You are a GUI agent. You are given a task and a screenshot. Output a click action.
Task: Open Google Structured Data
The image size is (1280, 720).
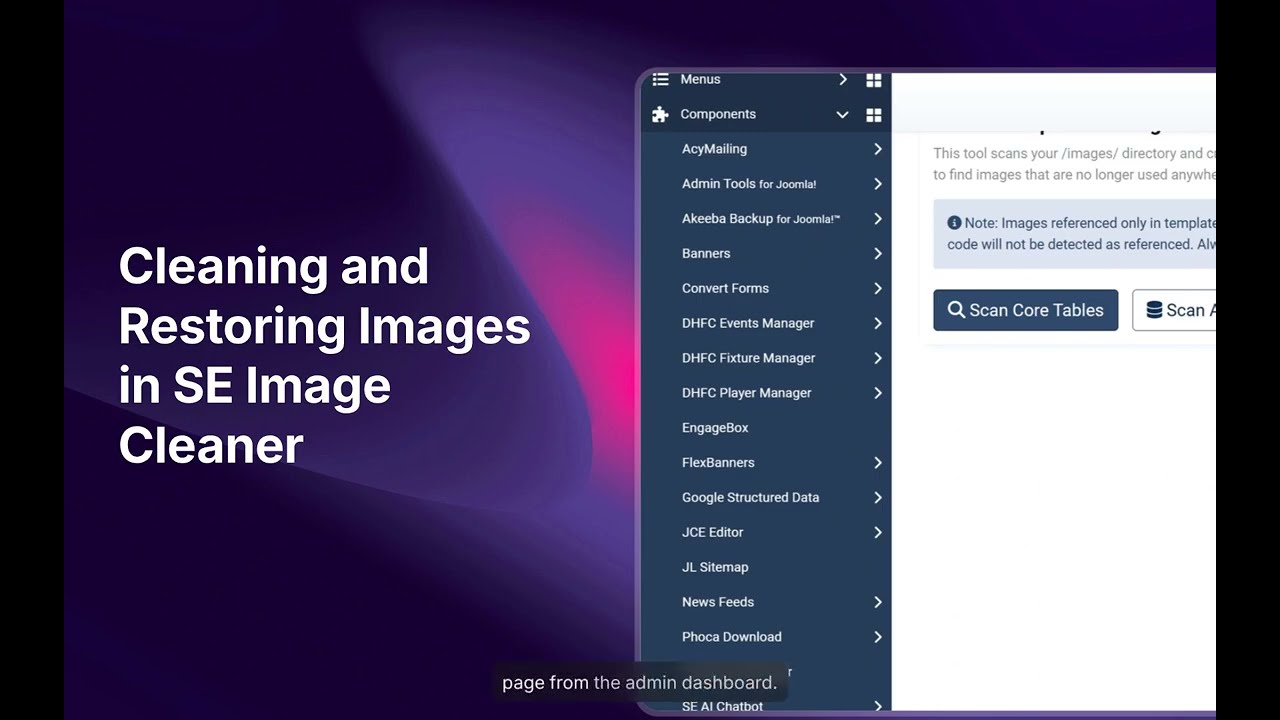point(750,497)
